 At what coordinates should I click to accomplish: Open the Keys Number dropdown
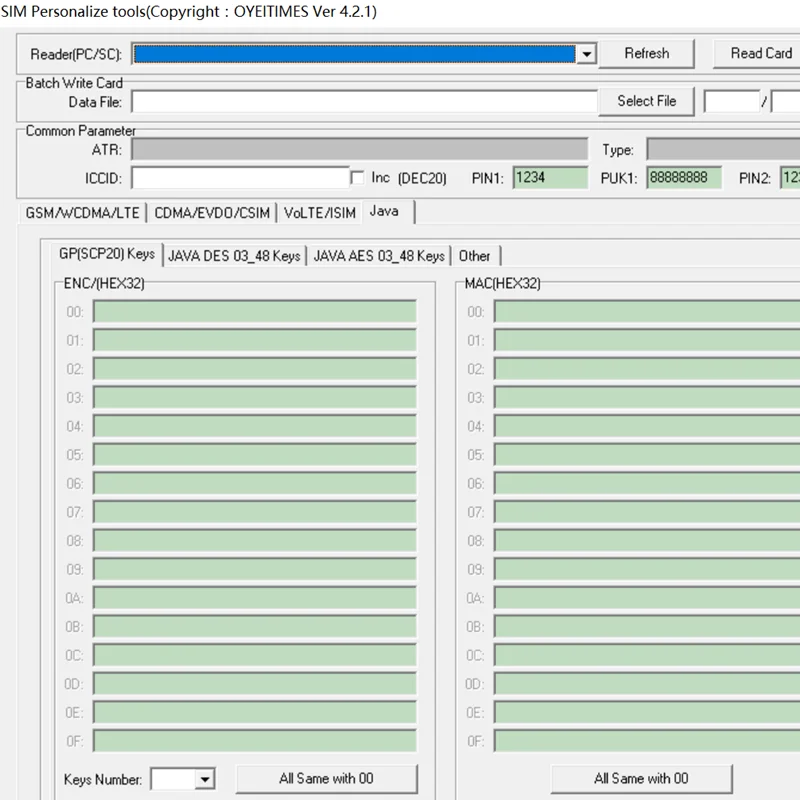(x=205, y=778)
